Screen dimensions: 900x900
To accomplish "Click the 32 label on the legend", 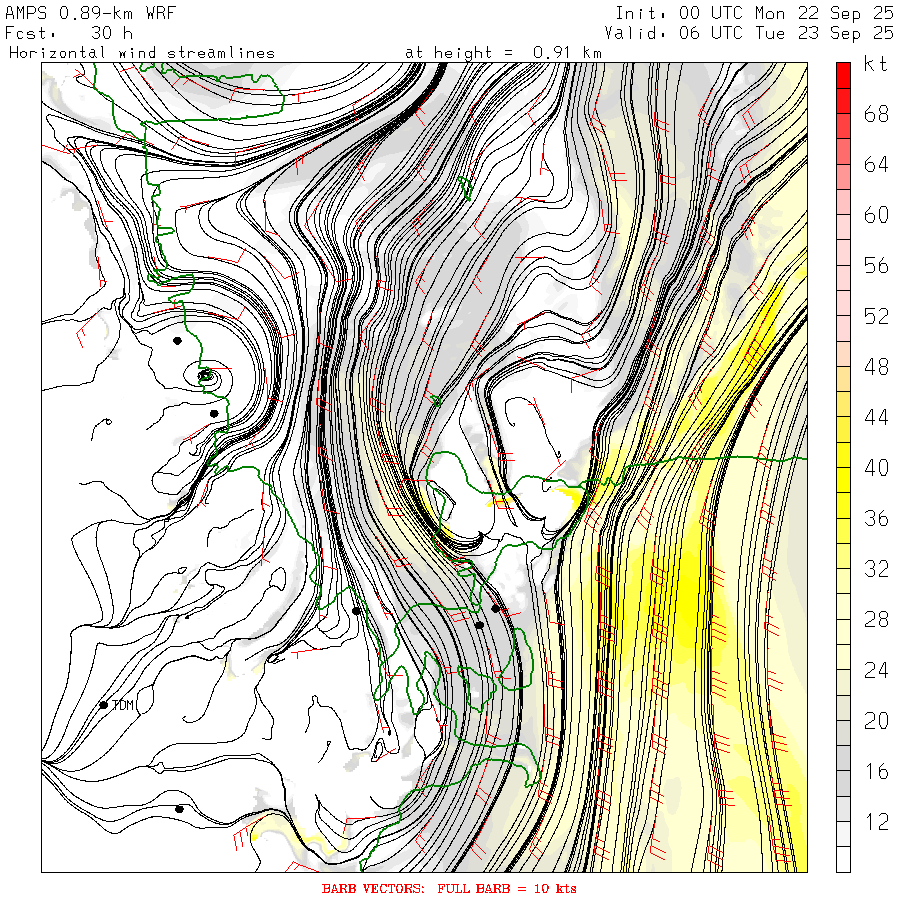I will [x=876, y=569].
